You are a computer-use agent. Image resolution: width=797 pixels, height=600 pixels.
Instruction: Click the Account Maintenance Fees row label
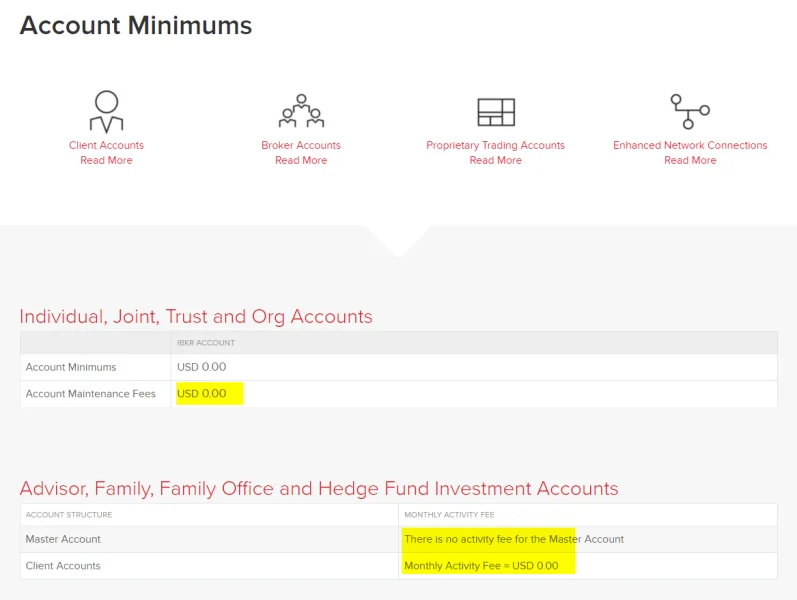[x=91, y=394]
